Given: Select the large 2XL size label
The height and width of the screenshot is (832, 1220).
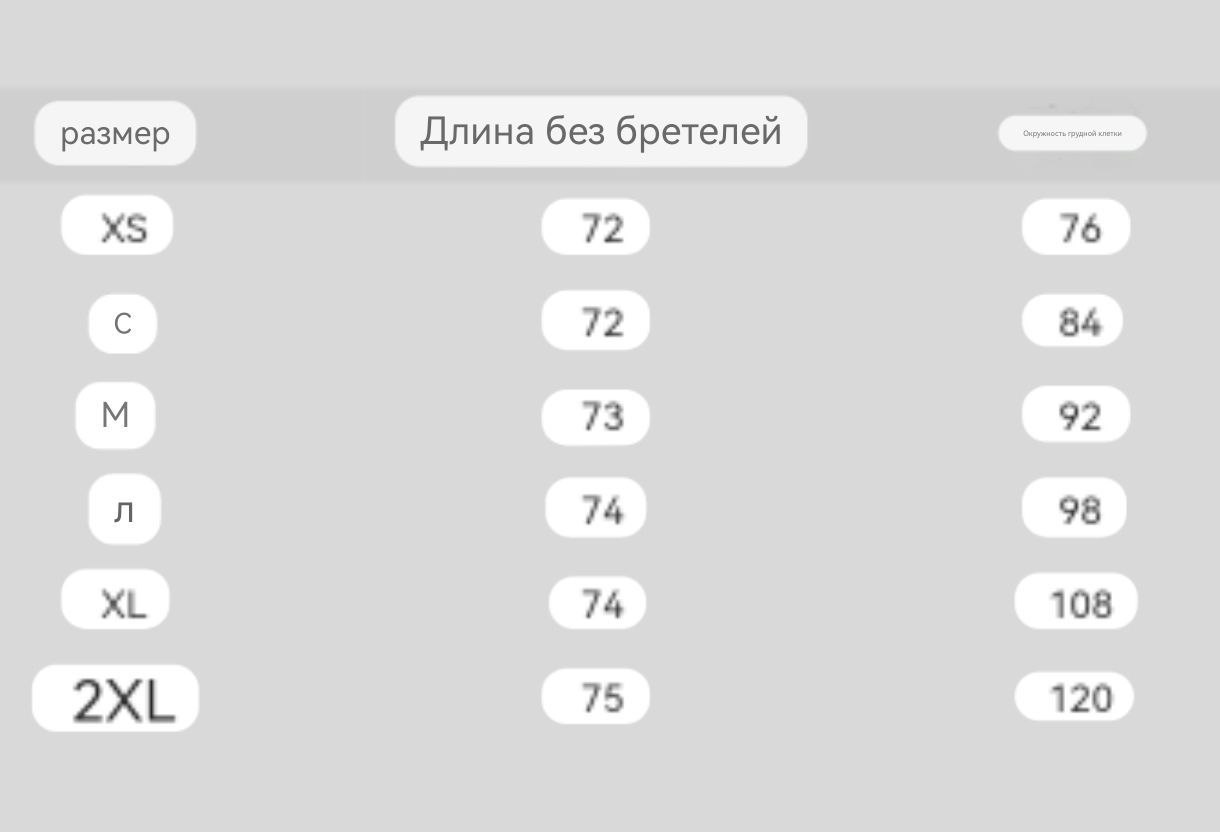Looking at the screenshot, I should [x=116, y=698].
